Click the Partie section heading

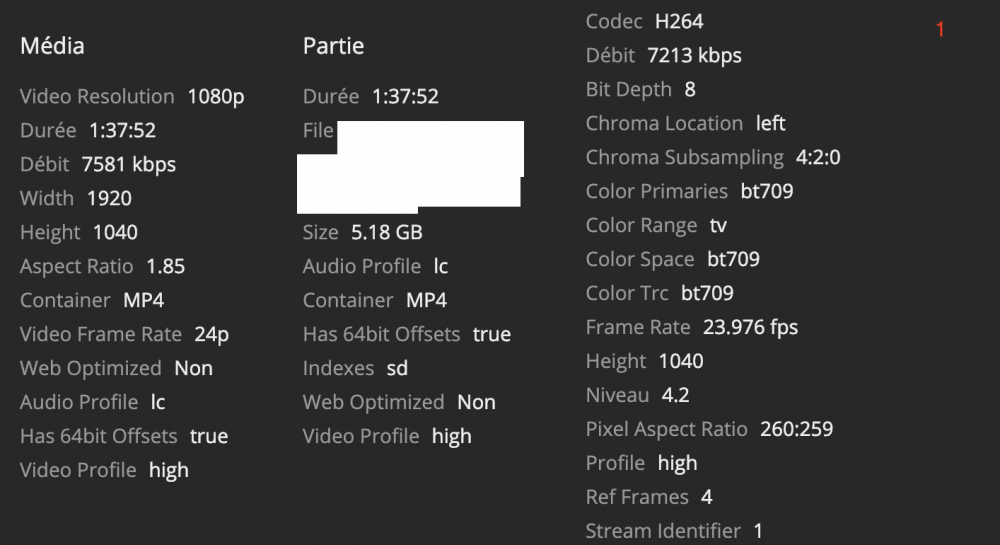tap(333, 46)
